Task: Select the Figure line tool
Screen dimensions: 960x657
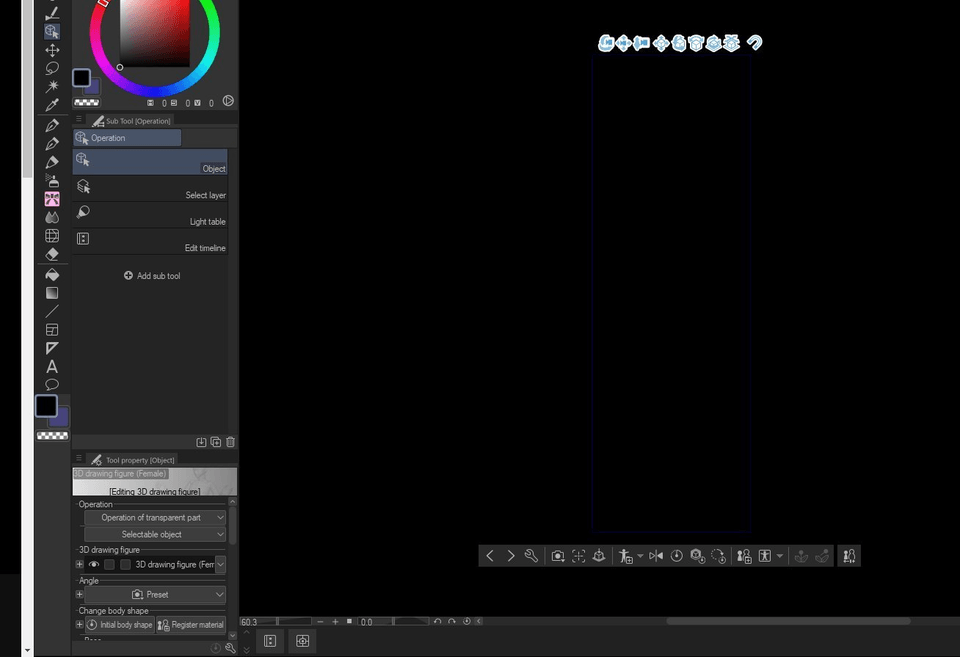Action: point(52,312)
